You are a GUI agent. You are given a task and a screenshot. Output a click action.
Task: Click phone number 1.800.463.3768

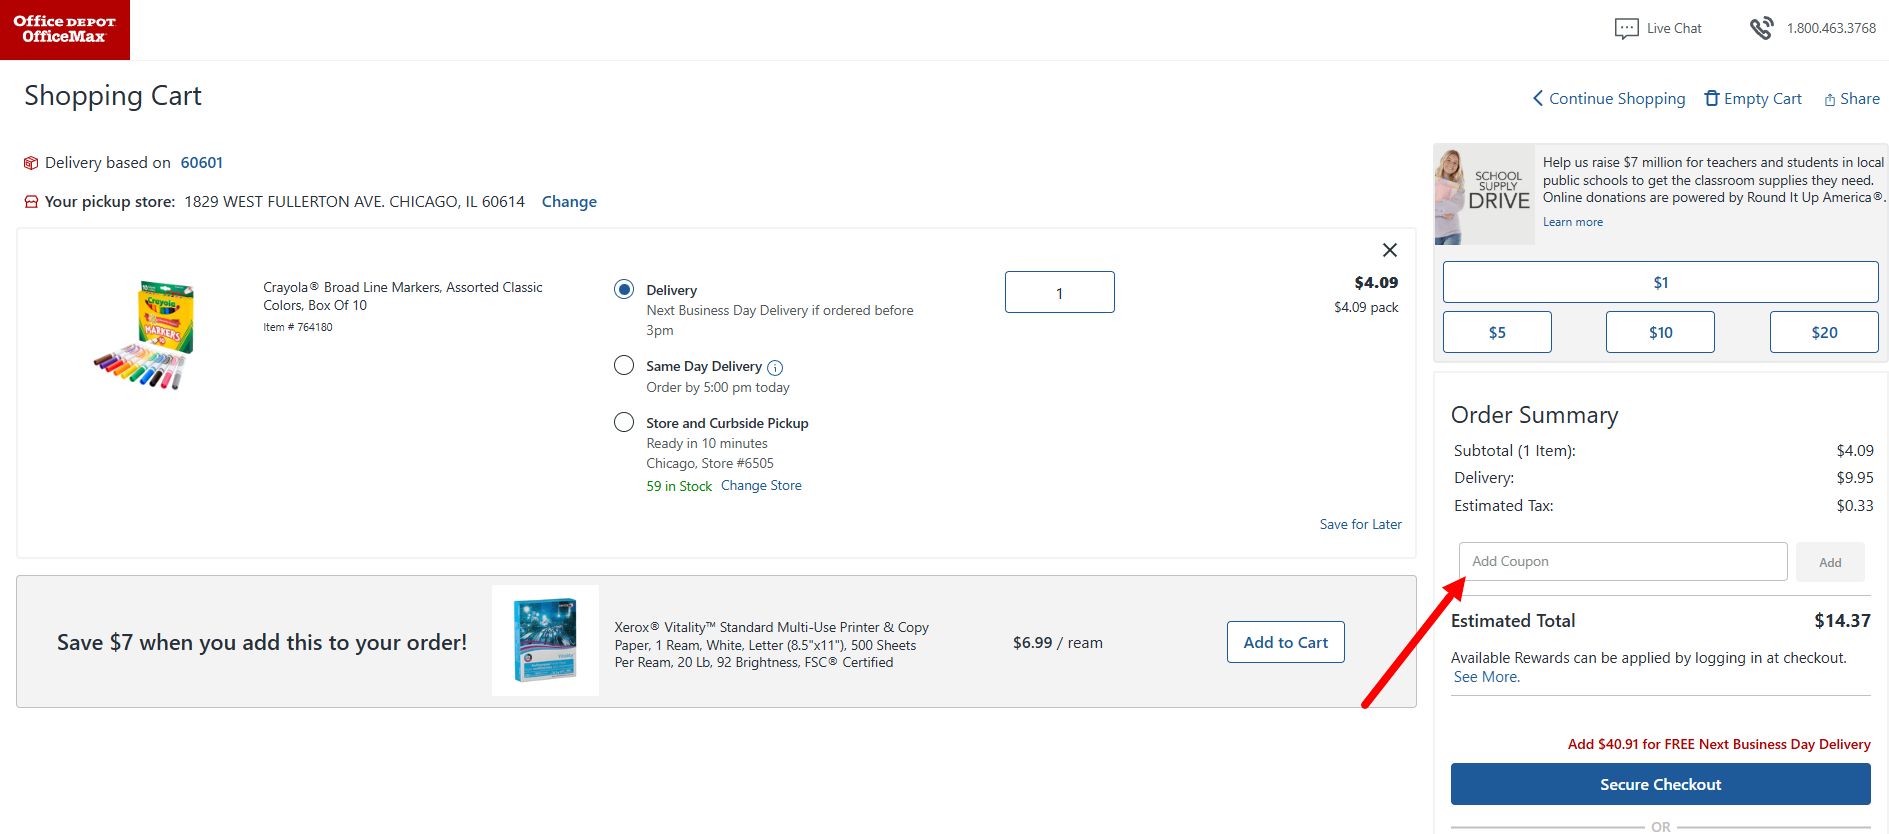[x=1831, y=28]
